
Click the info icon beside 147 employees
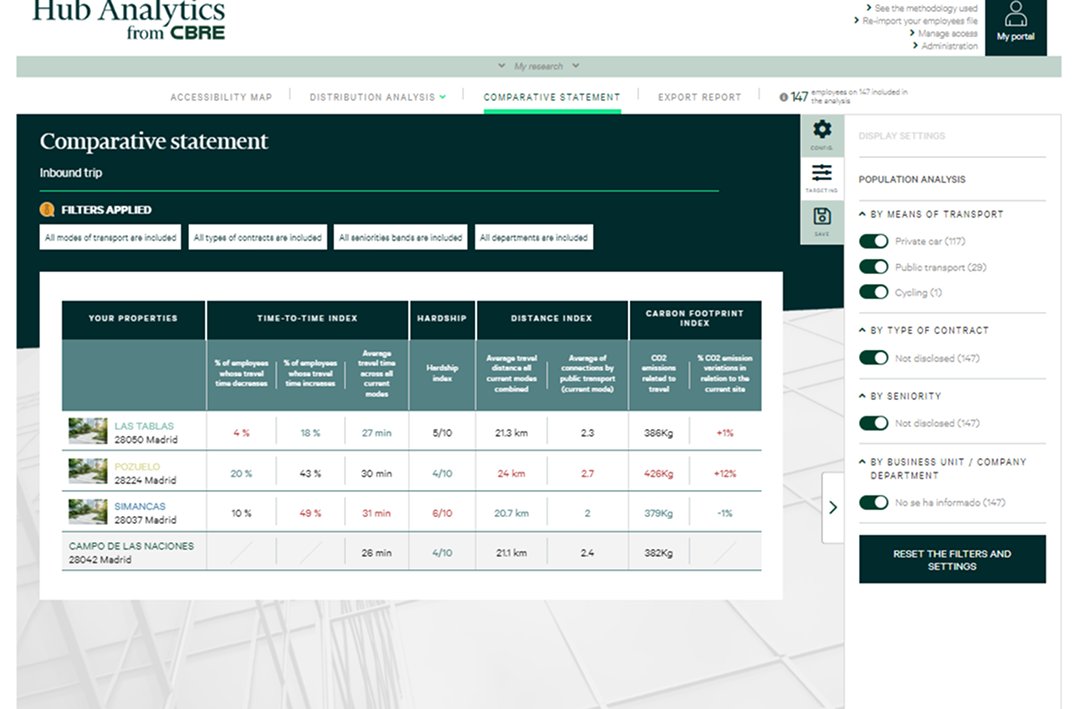coord(783,97)
